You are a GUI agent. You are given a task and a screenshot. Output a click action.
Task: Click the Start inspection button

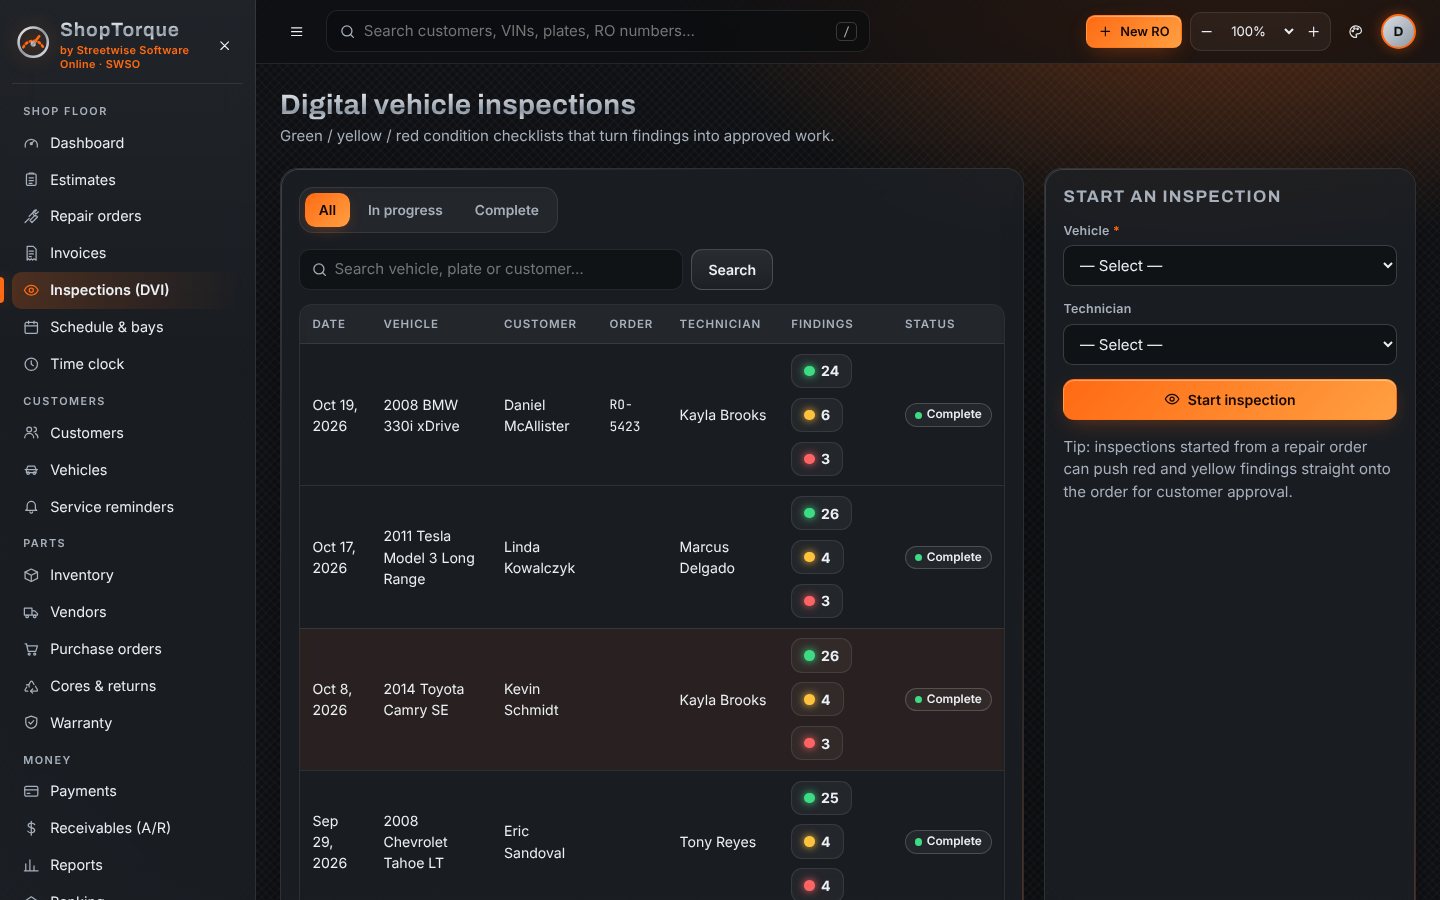[x=1230, y=400]
